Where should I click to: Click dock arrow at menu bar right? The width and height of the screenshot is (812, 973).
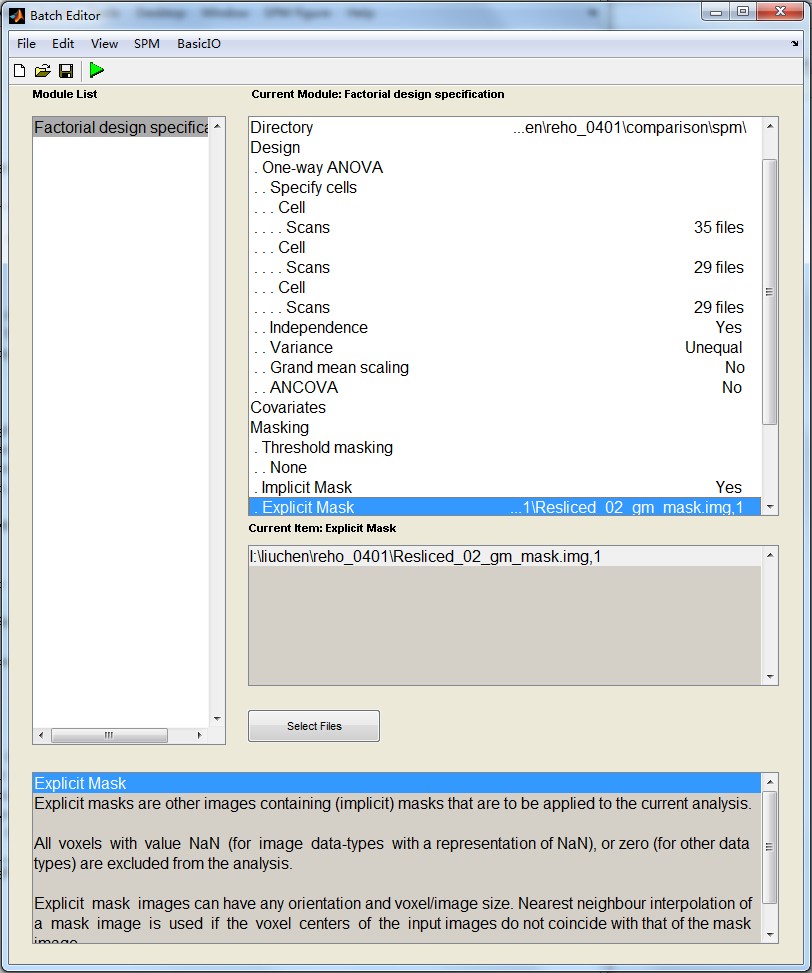(x=795, y=43)
